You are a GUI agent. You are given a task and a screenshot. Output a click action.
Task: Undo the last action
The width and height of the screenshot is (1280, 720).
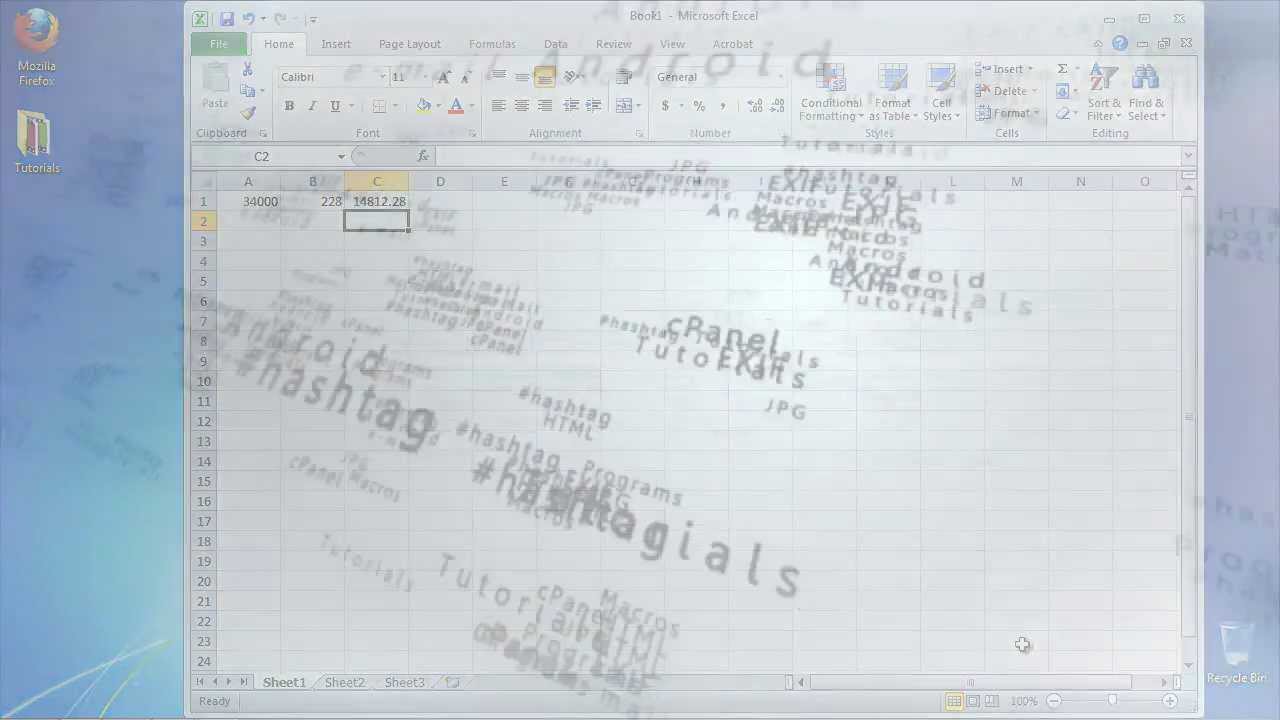click(247, 18)
